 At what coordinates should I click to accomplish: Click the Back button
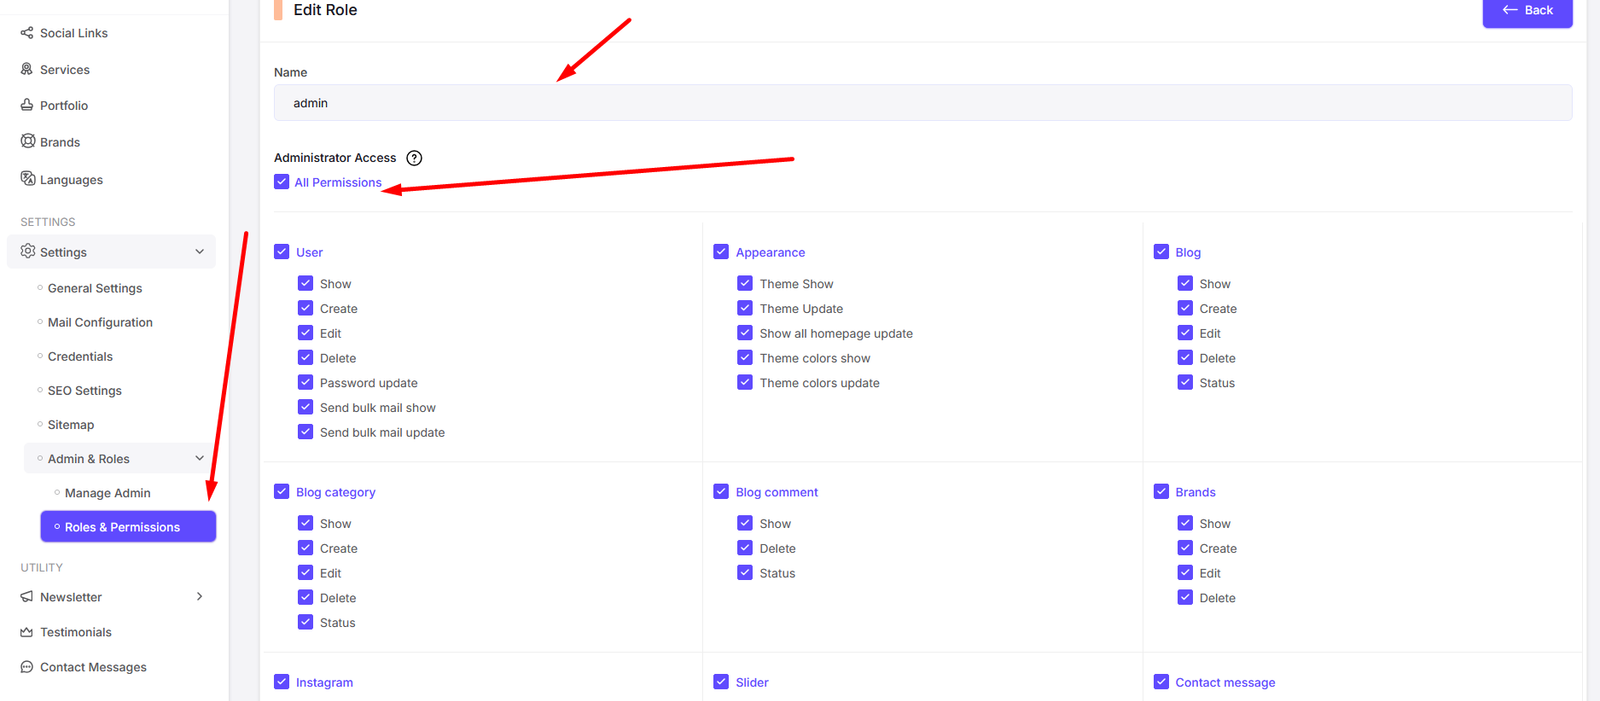pos(1527,11)
